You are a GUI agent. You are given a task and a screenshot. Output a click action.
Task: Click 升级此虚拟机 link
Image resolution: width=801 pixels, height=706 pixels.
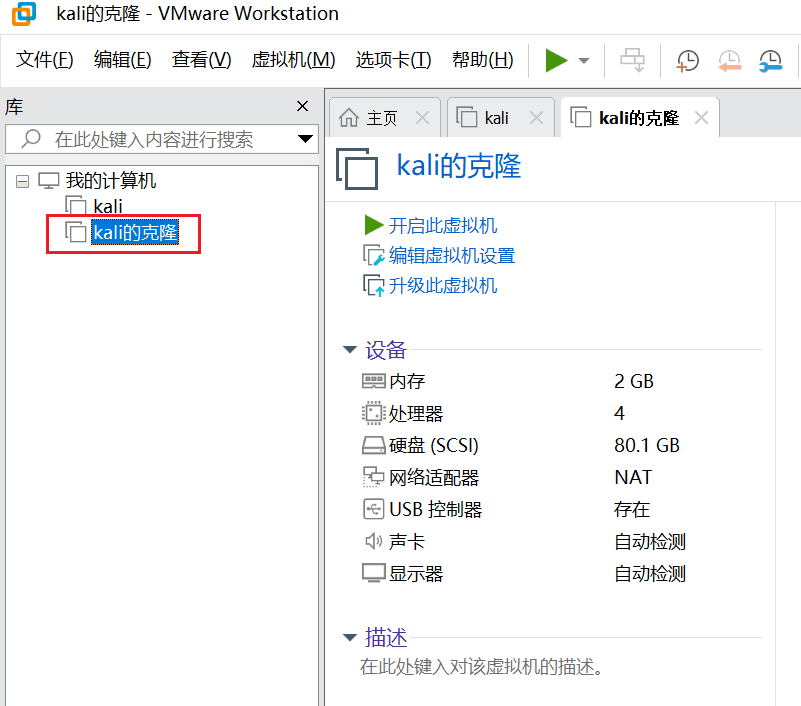point(442,286)
